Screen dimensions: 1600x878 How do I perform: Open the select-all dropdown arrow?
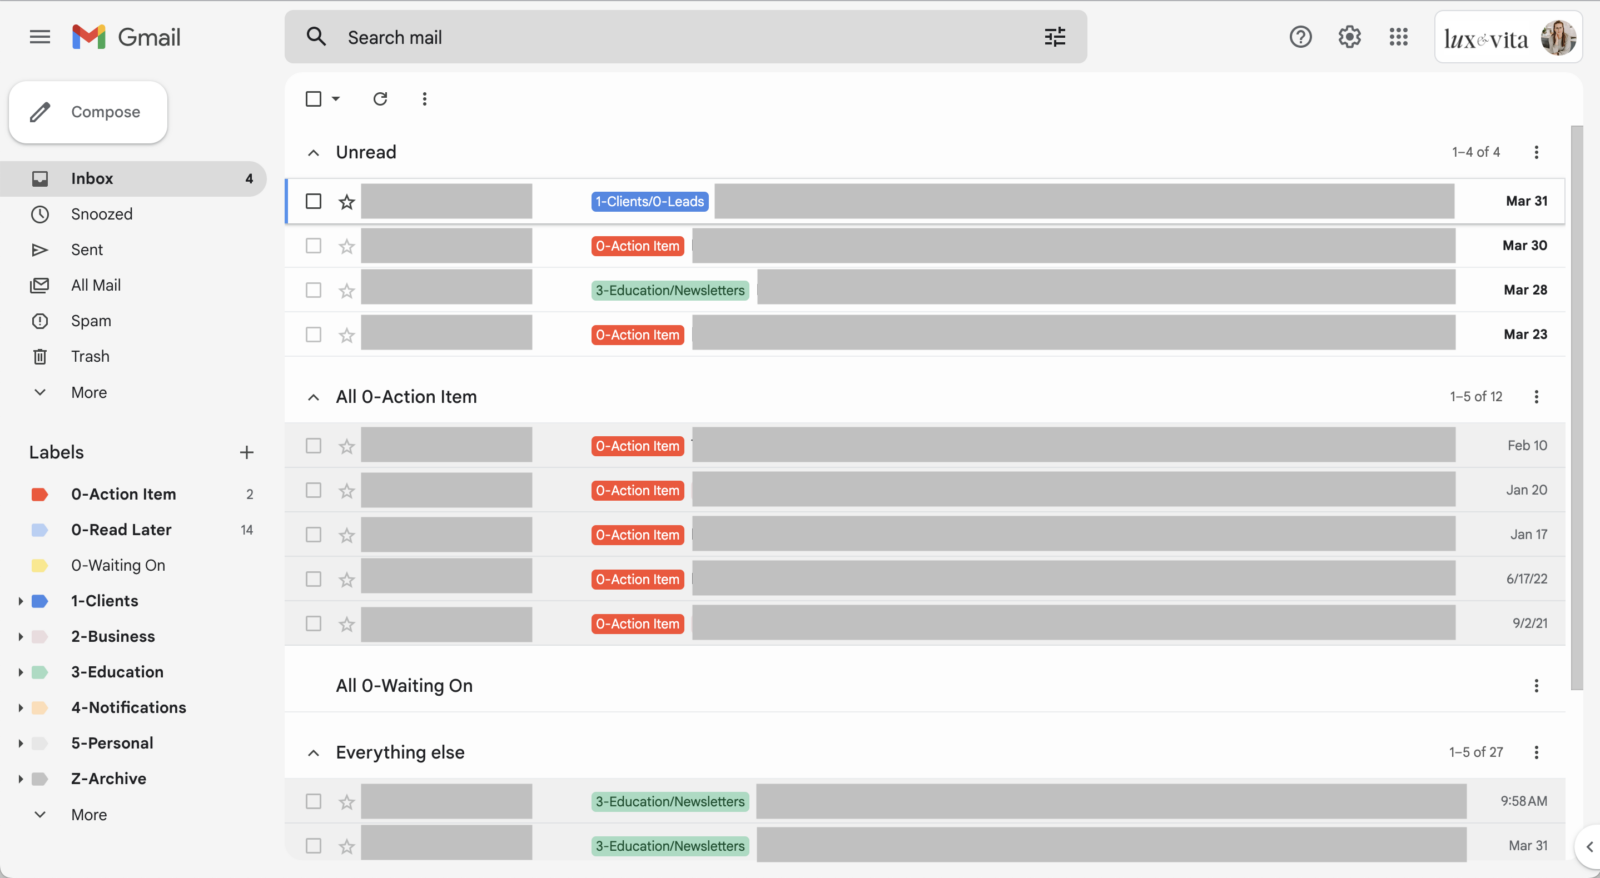pos(336,99)
